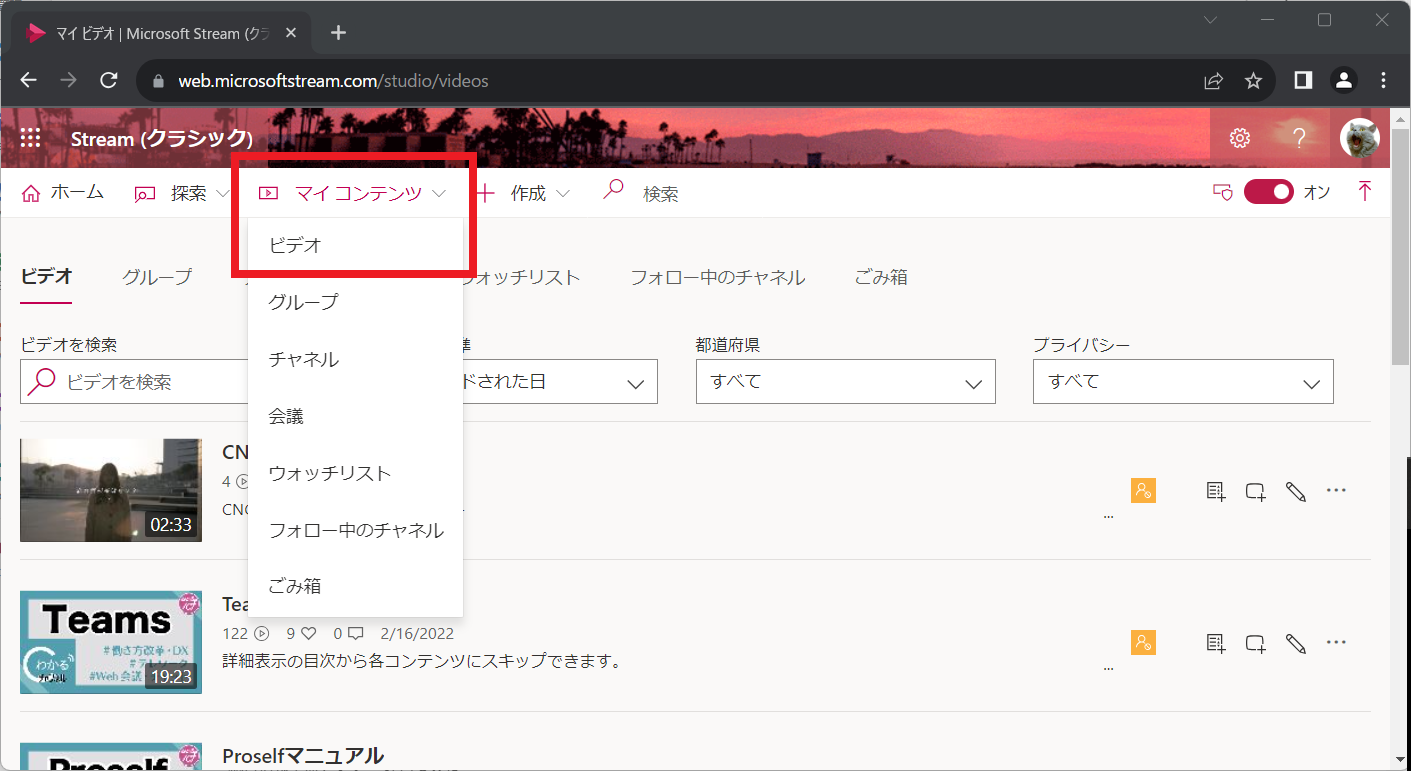Open the Stream settings gear
1411x771 pixels.
coord(1240,138)
